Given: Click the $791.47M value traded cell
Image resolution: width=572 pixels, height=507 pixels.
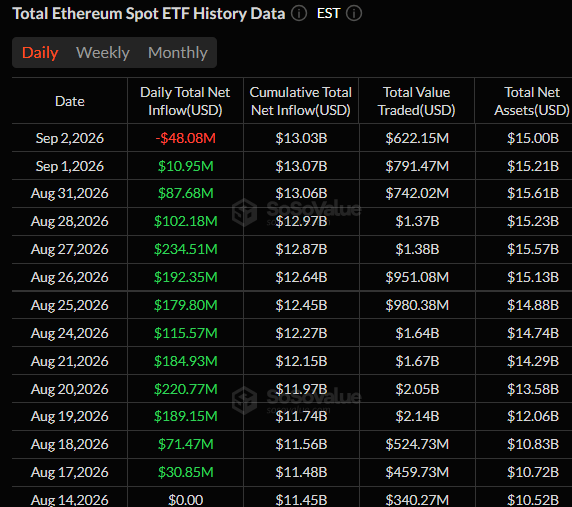Looking at the screenshot, I should click(x=417, y=166).
